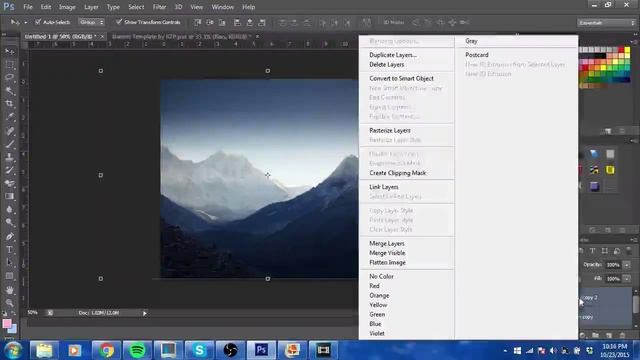640x360 pixels.
Task: Select the History Brush tool
Action: coord(10,170)
